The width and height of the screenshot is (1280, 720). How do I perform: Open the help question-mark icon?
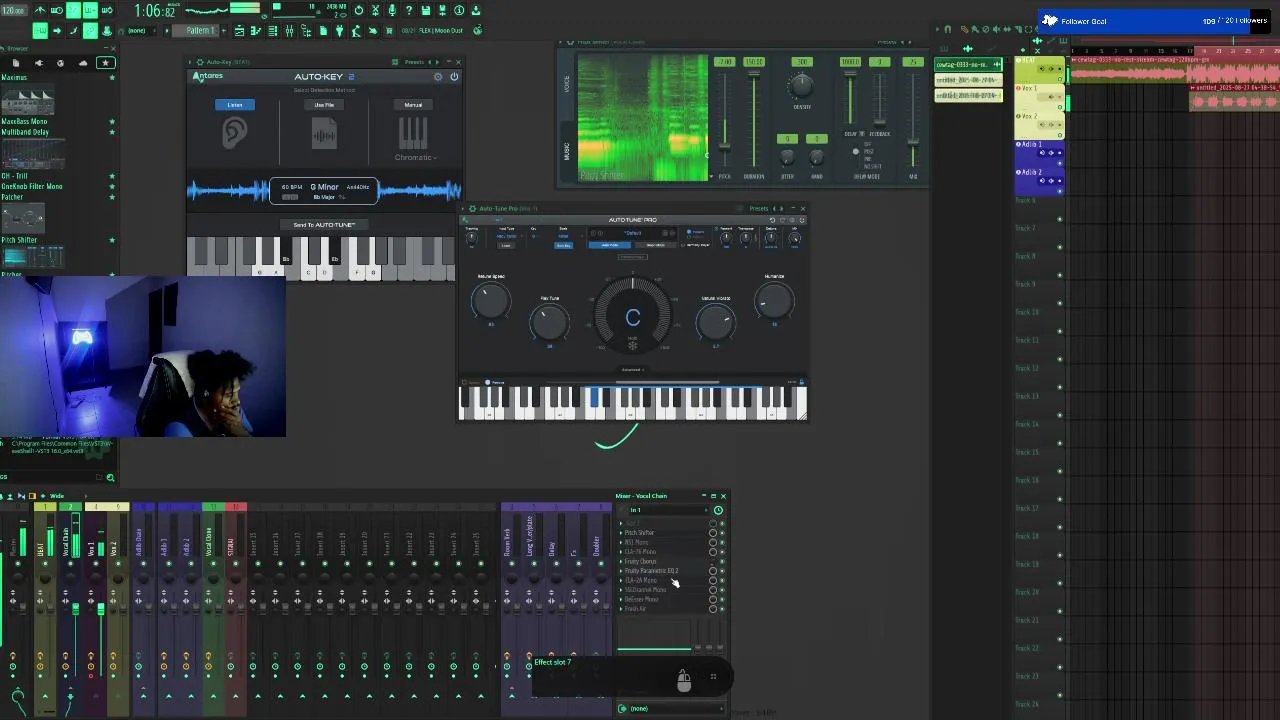point(408,10)
